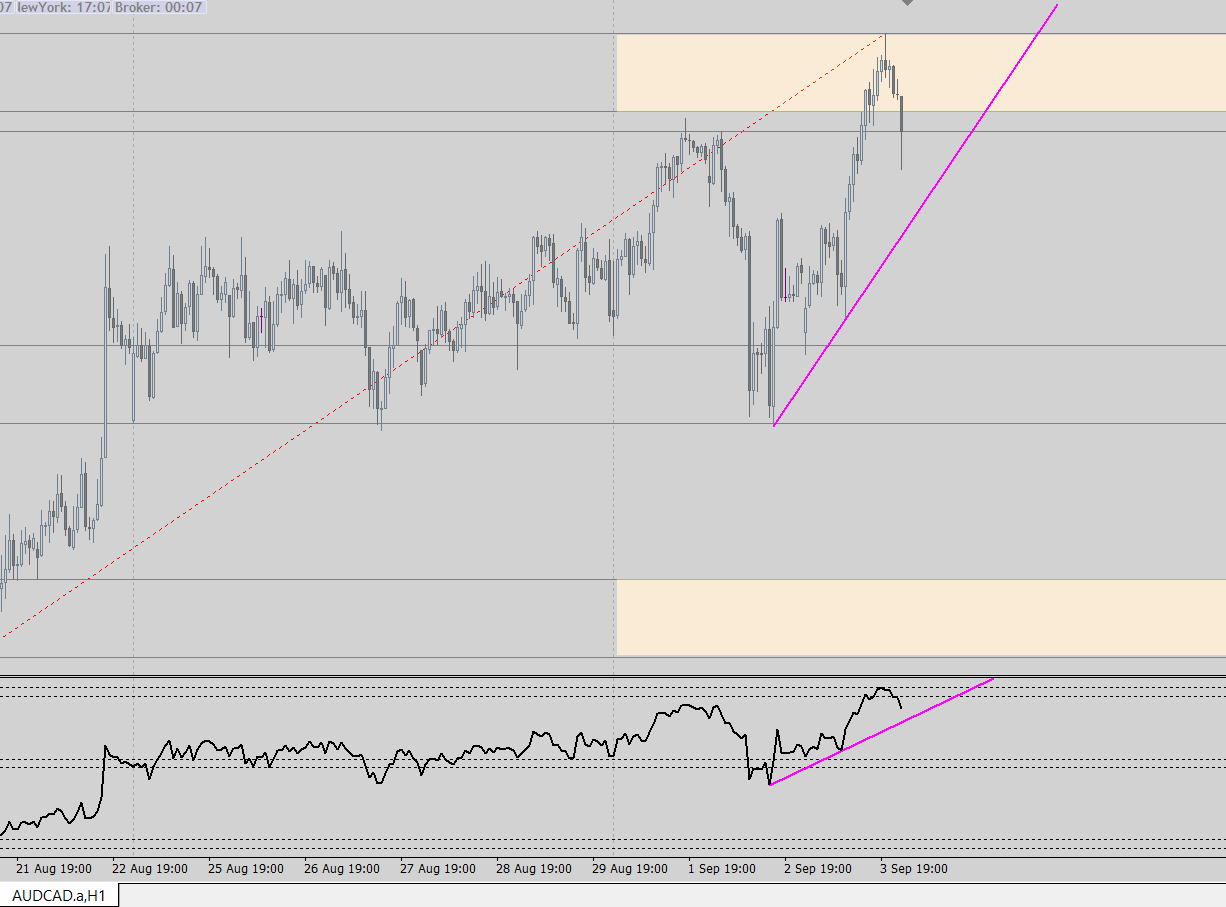Click the '1 Sep 19:00' time label
1226x907 pixels.
(x=721, y=868)
